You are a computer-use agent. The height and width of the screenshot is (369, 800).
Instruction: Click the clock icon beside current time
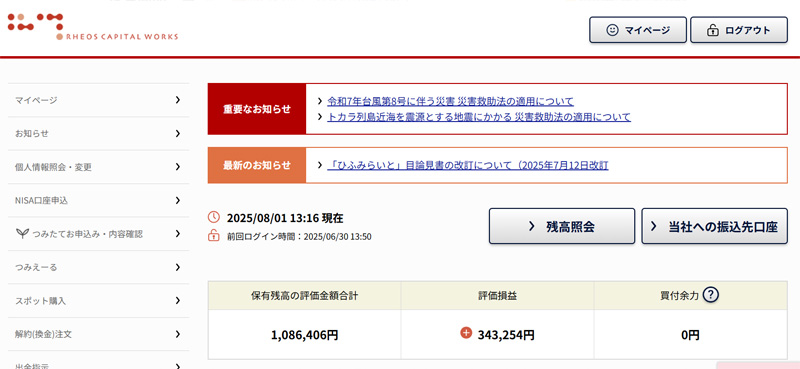pos(213,217)
